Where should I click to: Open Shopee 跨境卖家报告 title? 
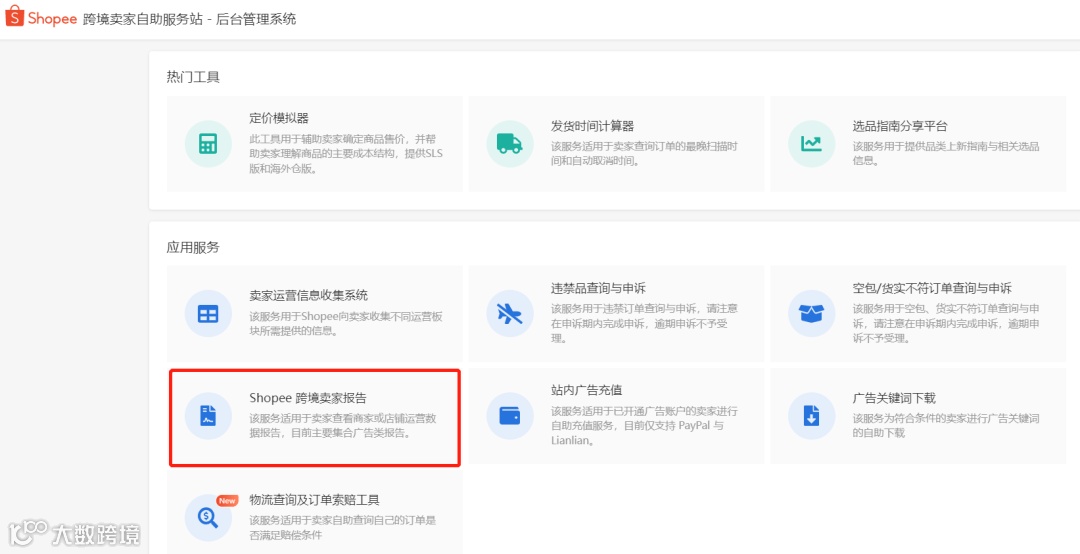(x=308, y=398)
